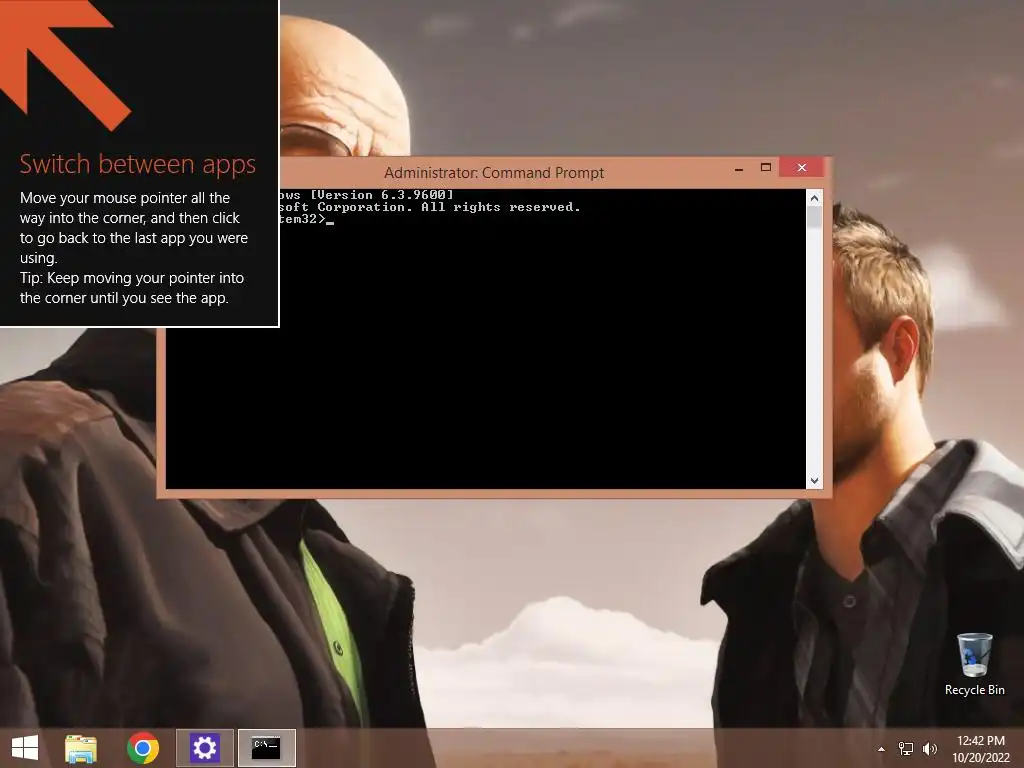Open the network status tray icon
The height and width of the screenshot is (768, 1024).
tap(906, 748)
